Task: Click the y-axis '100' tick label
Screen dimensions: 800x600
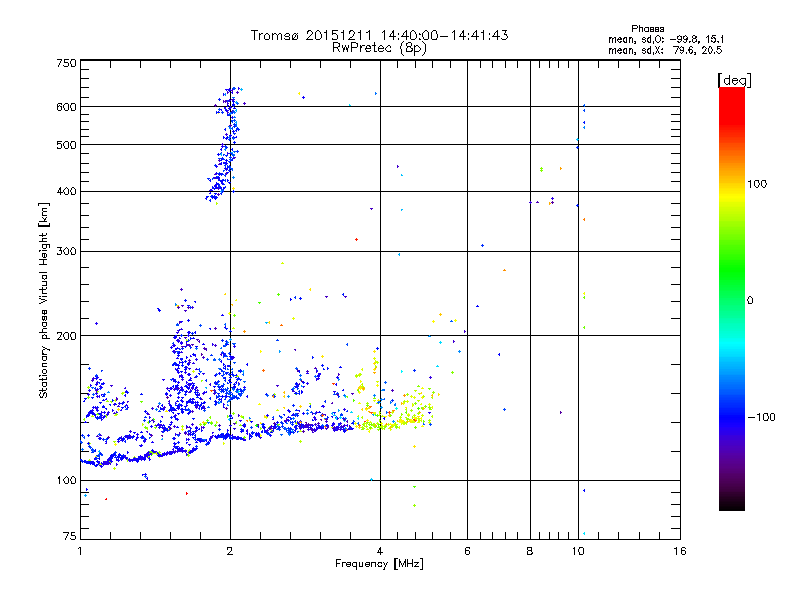Action: click(66, 481)
